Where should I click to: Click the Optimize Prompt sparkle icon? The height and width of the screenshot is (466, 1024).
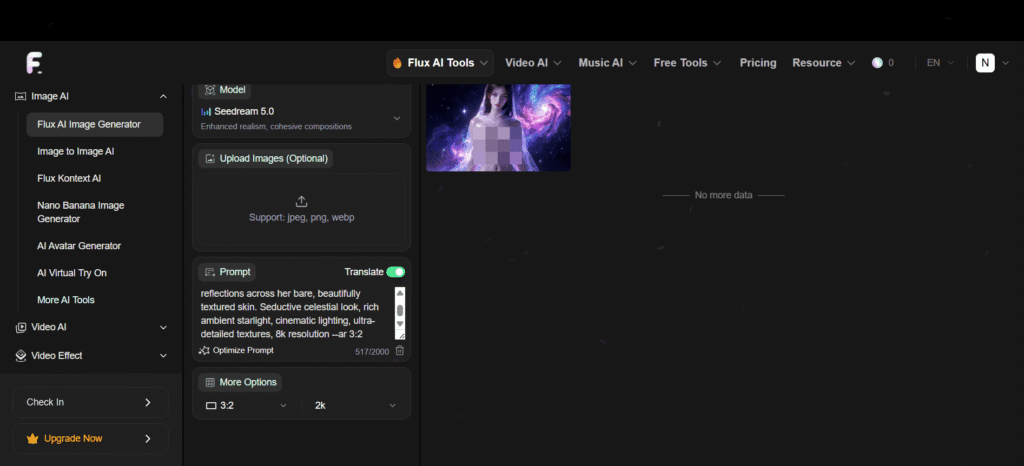coord(204,350)
